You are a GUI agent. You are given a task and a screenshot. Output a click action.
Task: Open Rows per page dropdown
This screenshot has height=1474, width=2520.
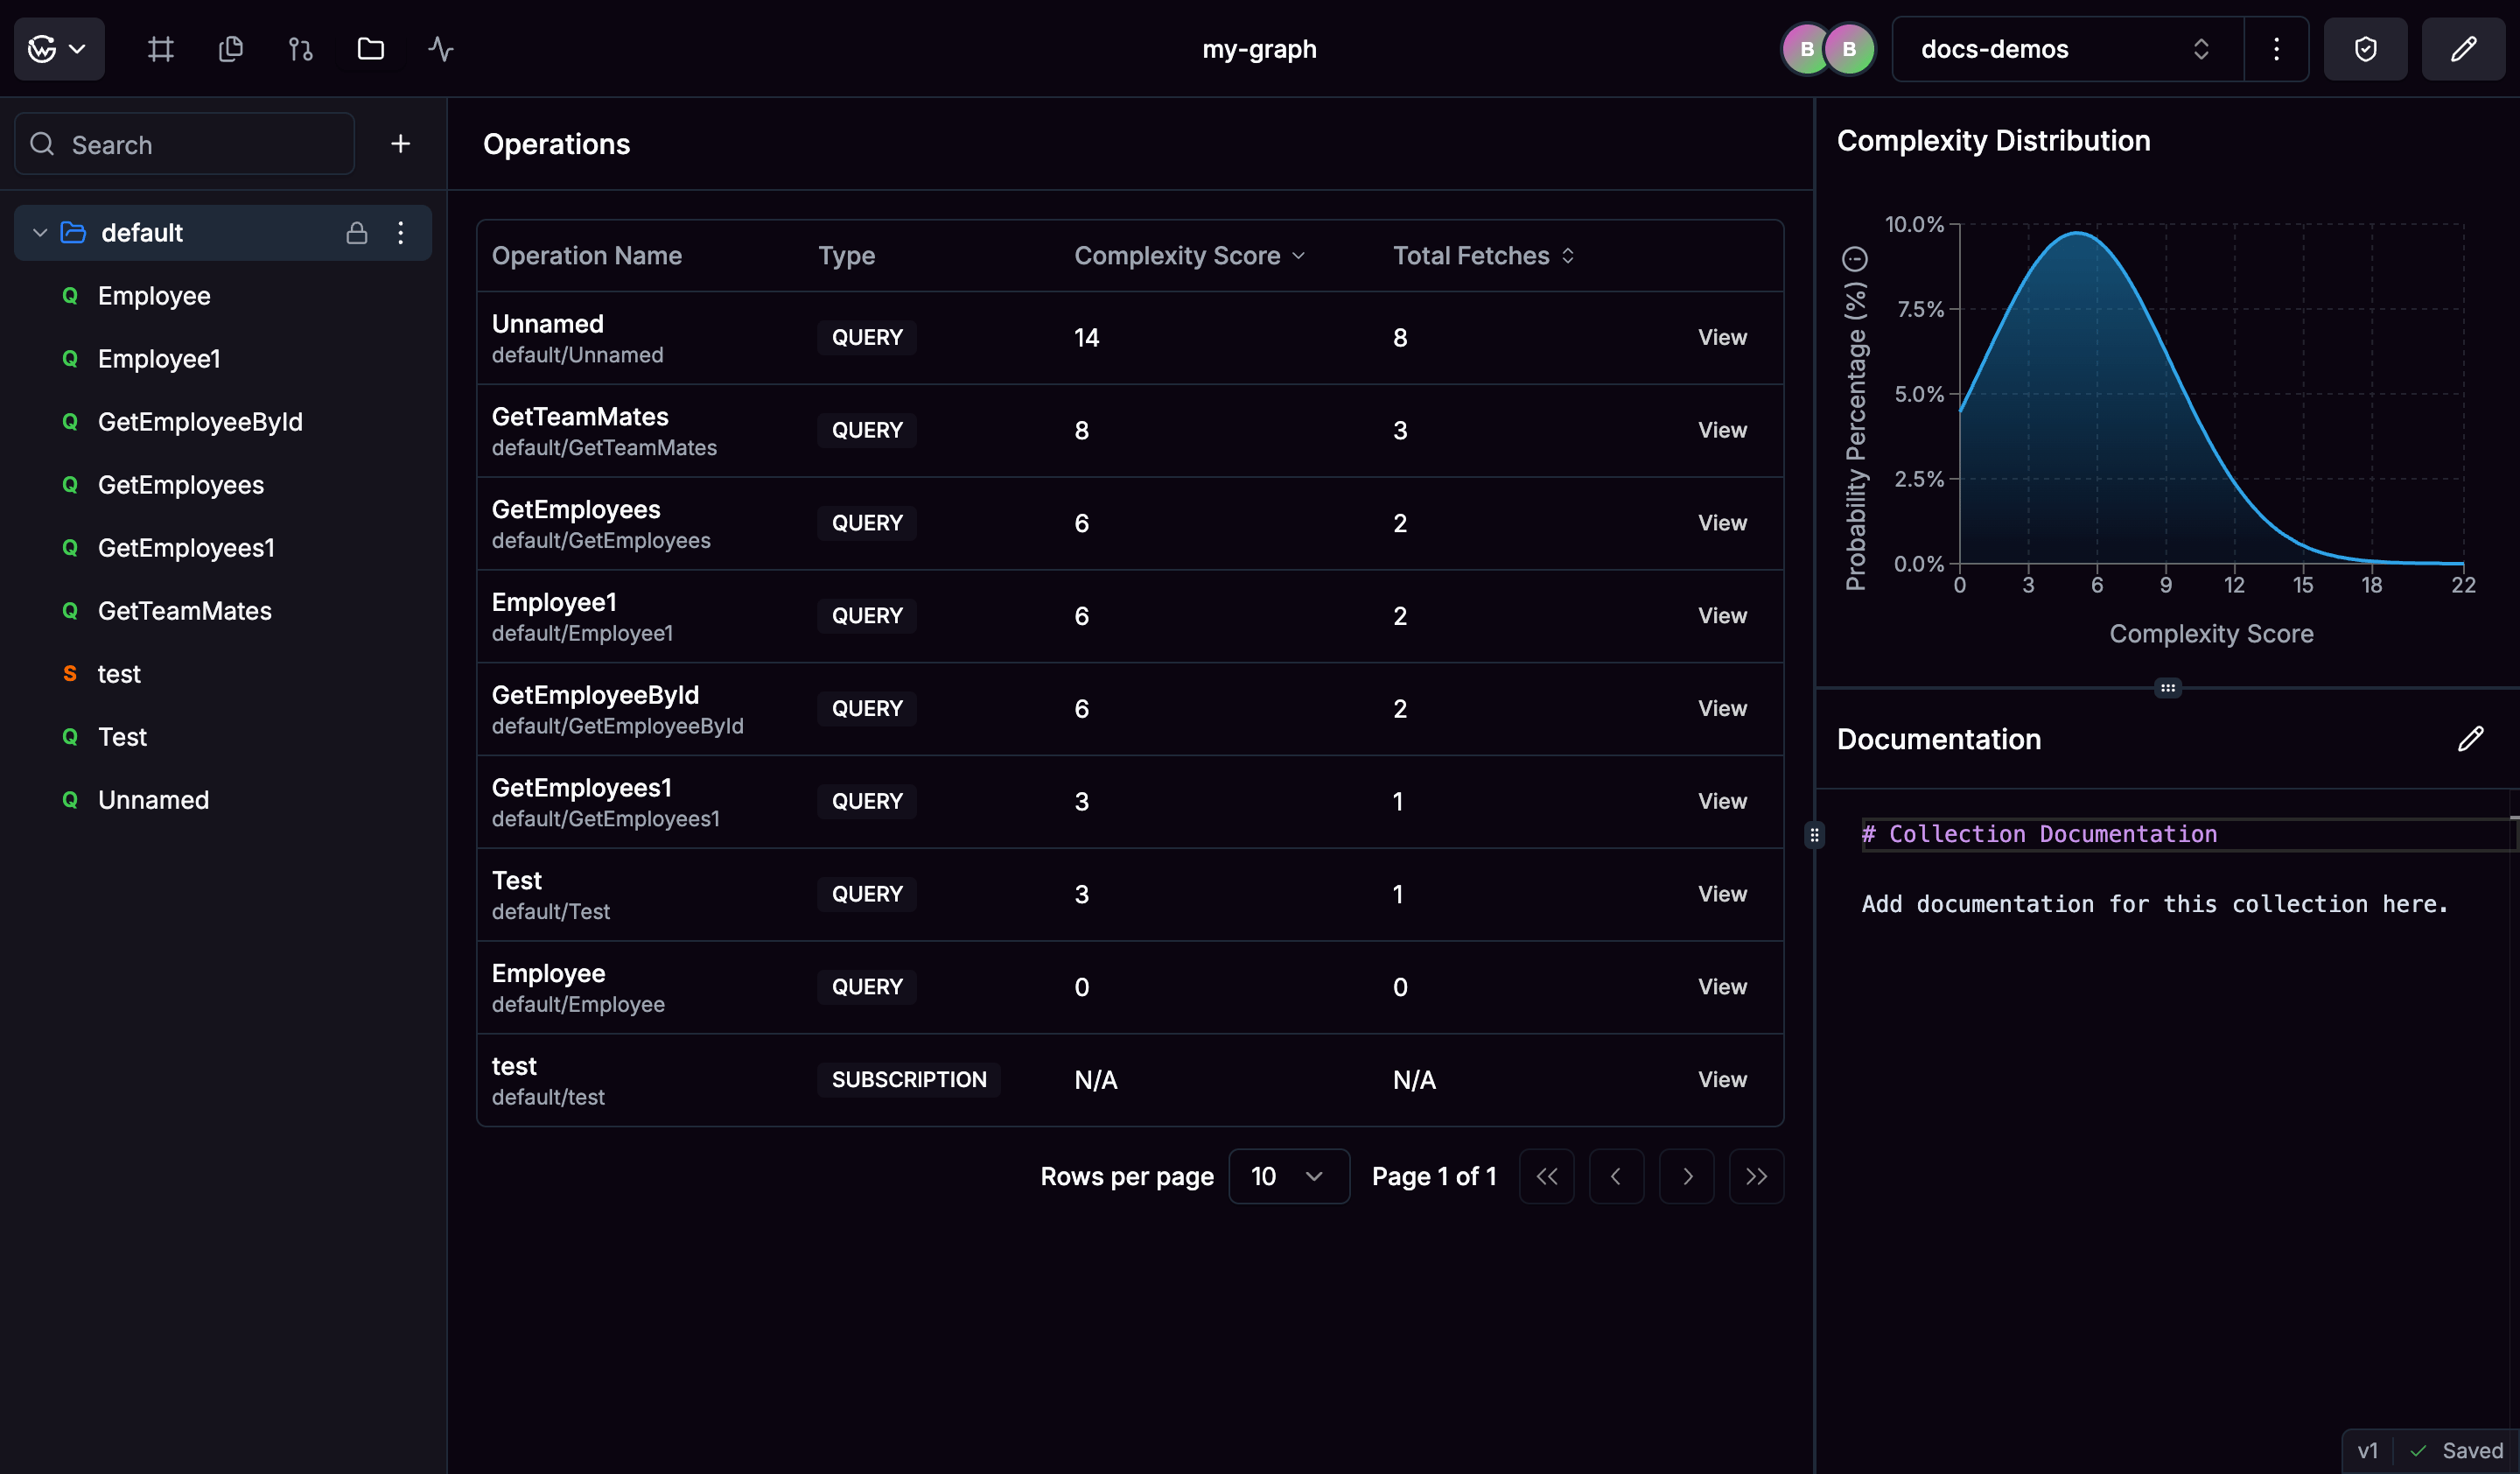(1288, 1176)
